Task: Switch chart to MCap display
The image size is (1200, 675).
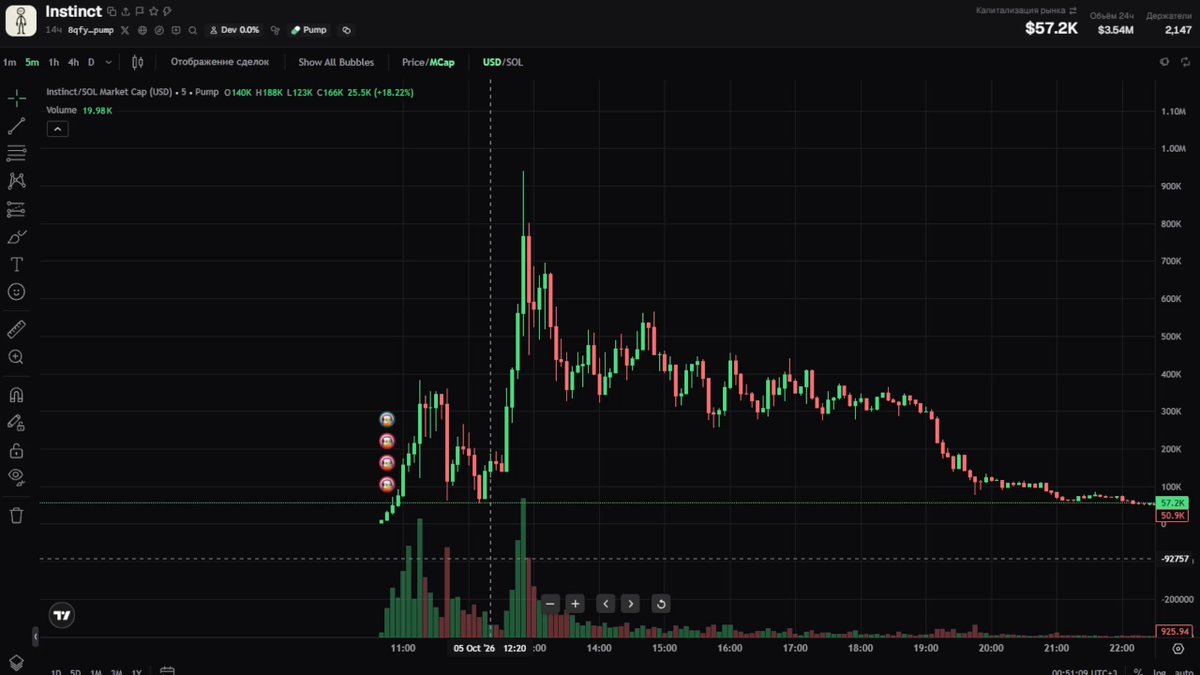Action: [442, 62]
